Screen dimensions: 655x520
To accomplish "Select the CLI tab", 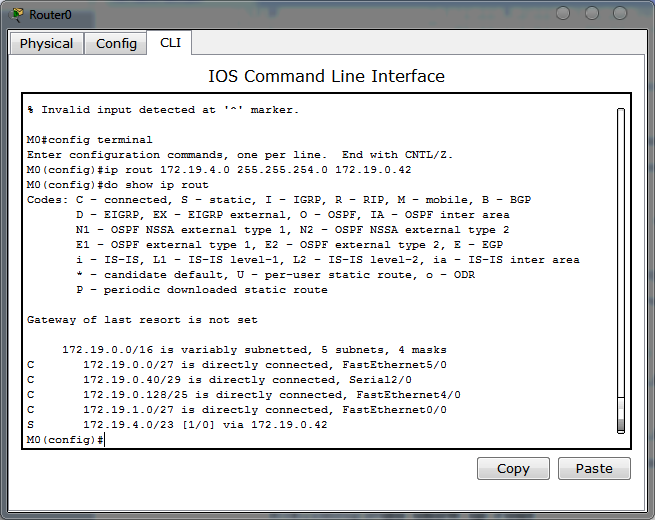I will click(170, 43).
